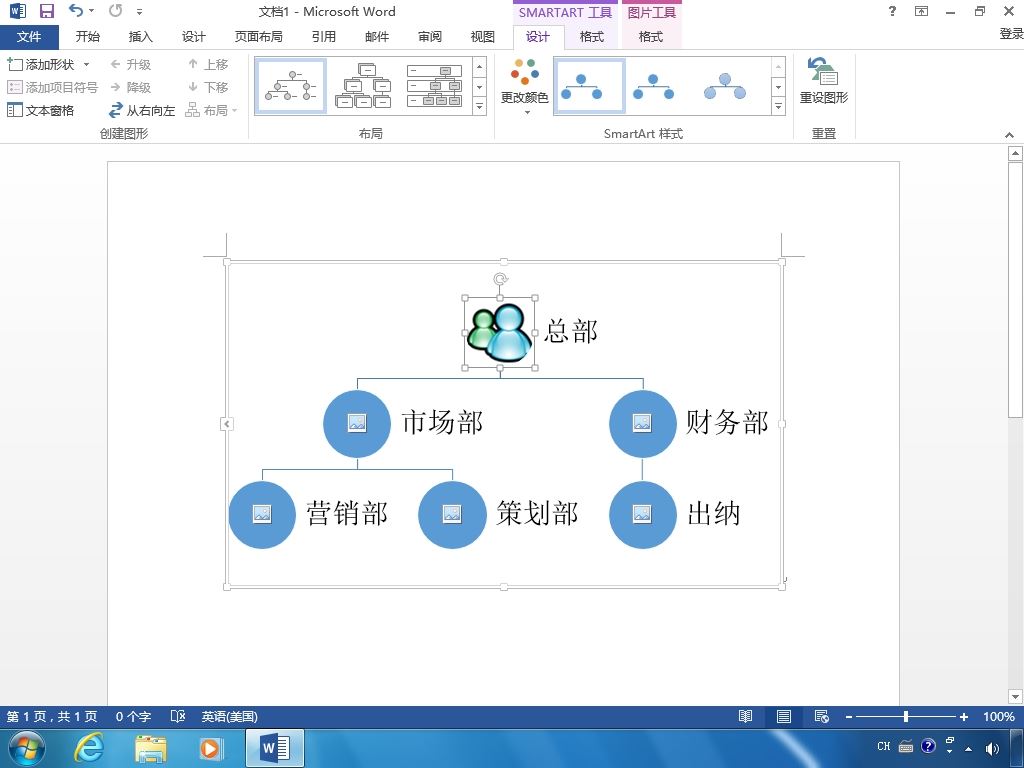Click the Redo icon in title bar

[x=116, y=10]
